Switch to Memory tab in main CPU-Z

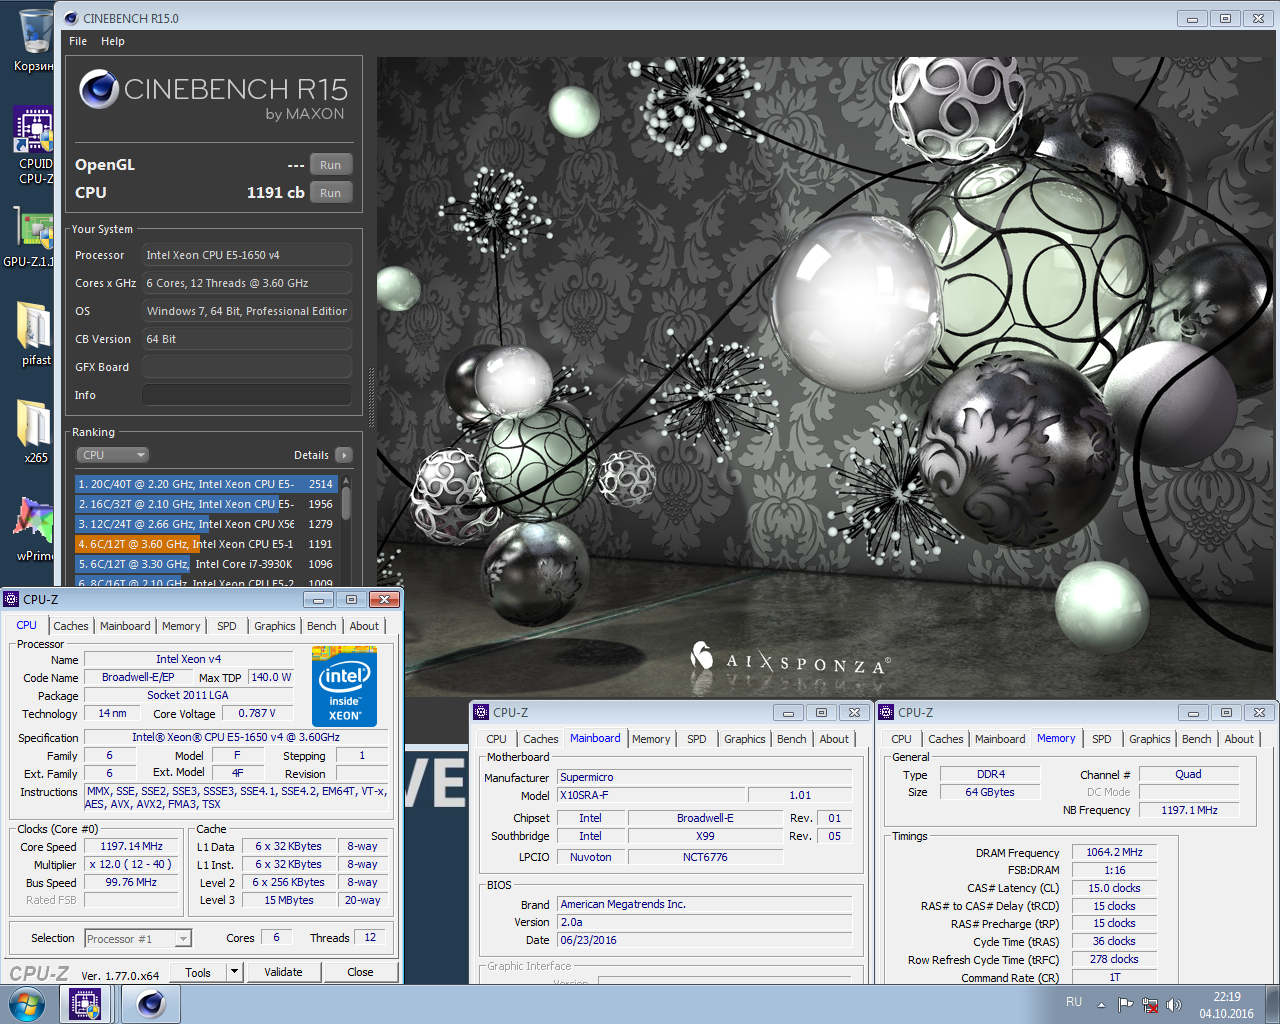click(x=181, y=626)
